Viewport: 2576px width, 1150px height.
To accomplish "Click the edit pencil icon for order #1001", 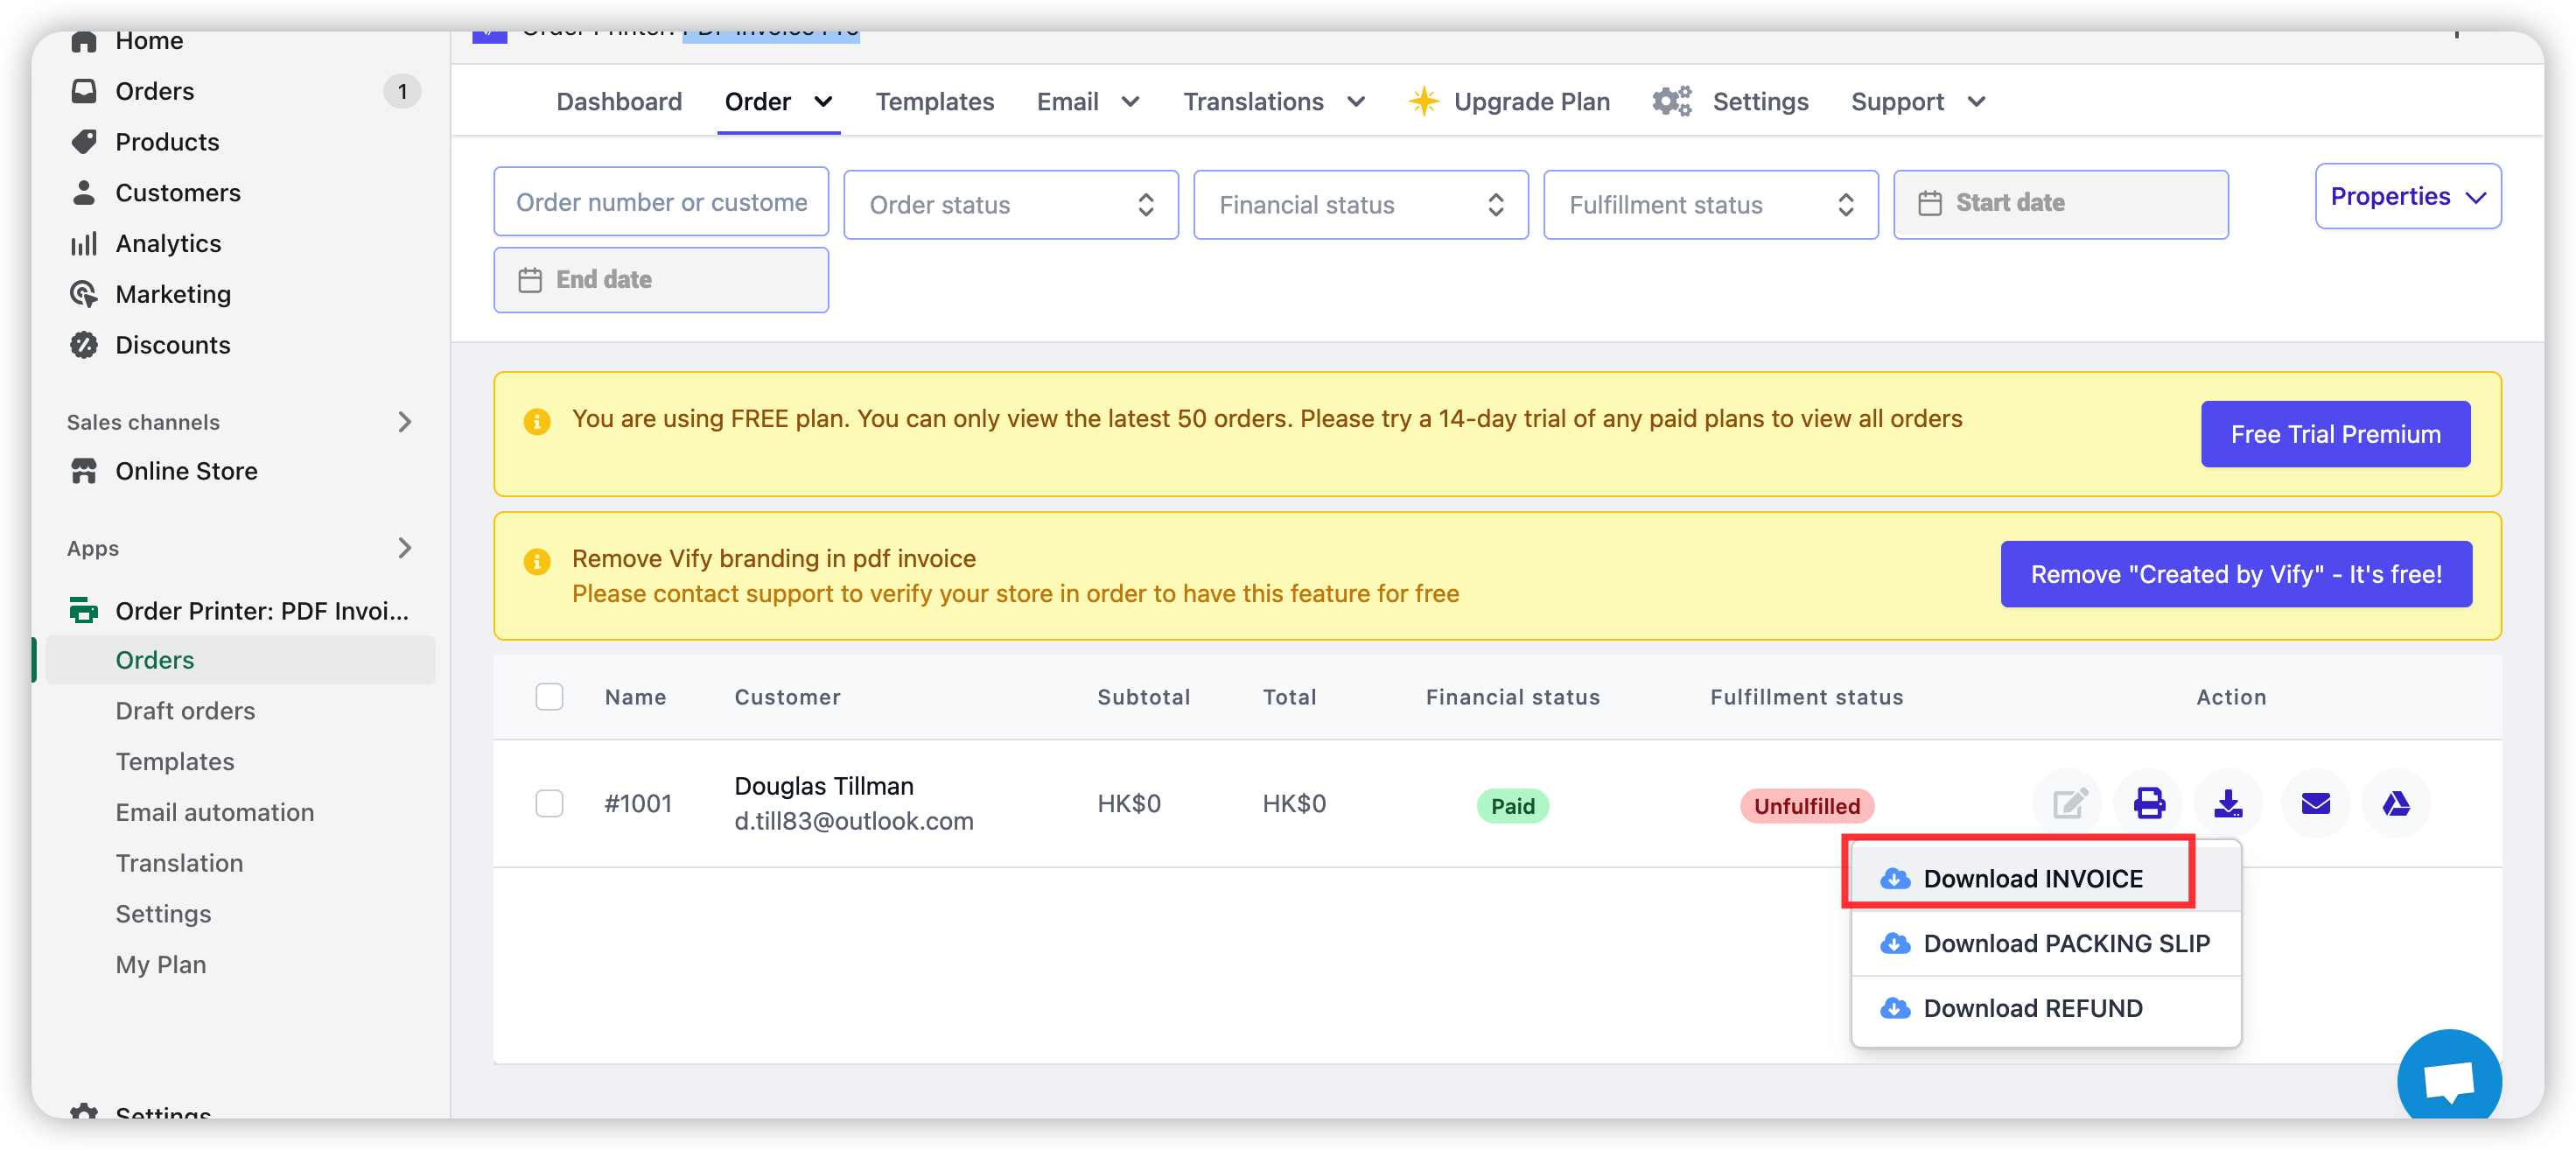I will pyautogui.click(x=2068, y=803).
